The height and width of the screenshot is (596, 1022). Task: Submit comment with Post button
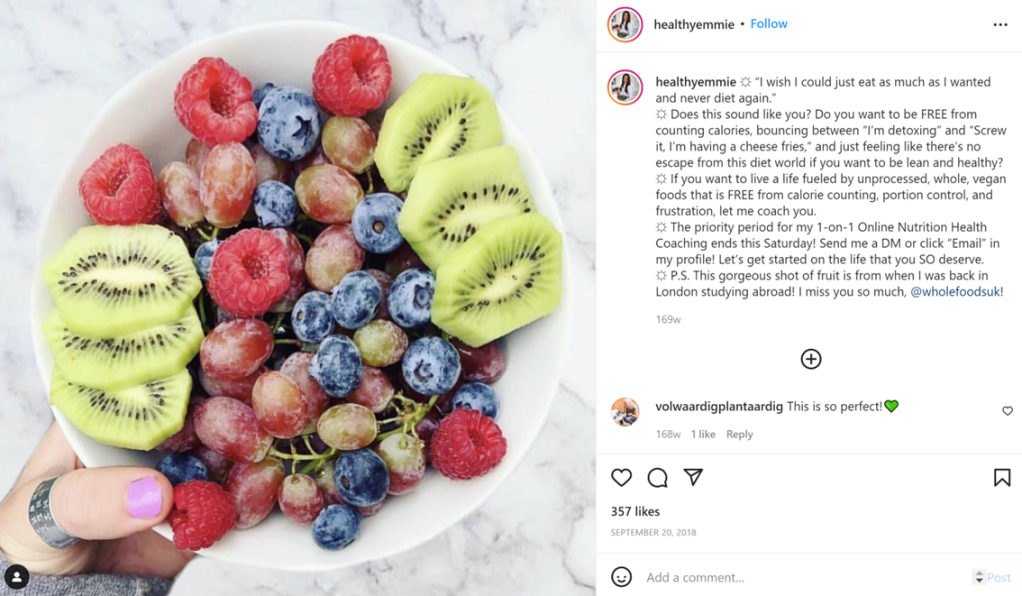coord(998,577)
